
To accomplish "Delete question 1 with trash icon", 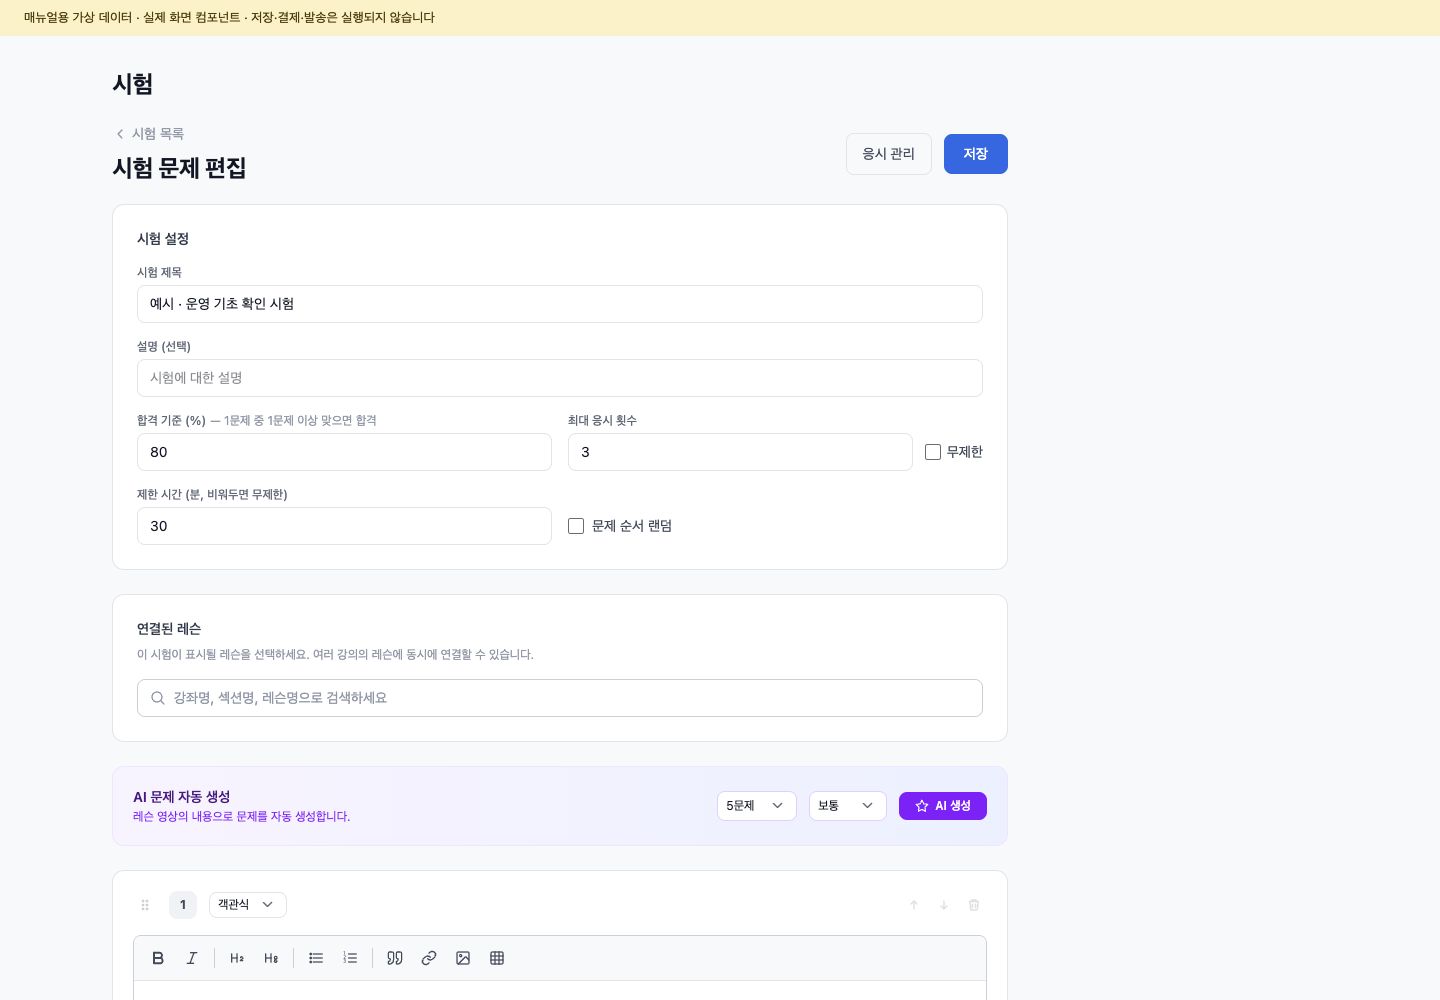I will pyautogui.click(x=974, y=905).
